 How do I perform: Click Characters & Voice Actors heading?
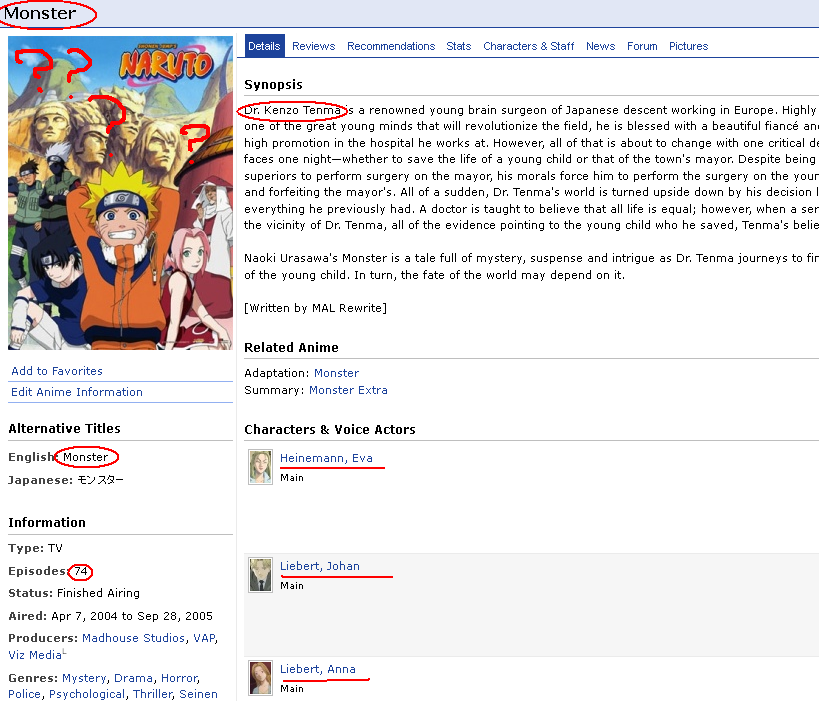pos(330,430)
